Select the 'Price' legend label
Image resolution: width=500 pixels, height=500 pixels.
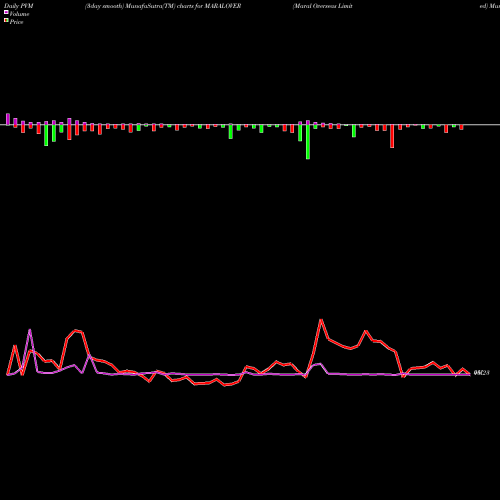16,22
